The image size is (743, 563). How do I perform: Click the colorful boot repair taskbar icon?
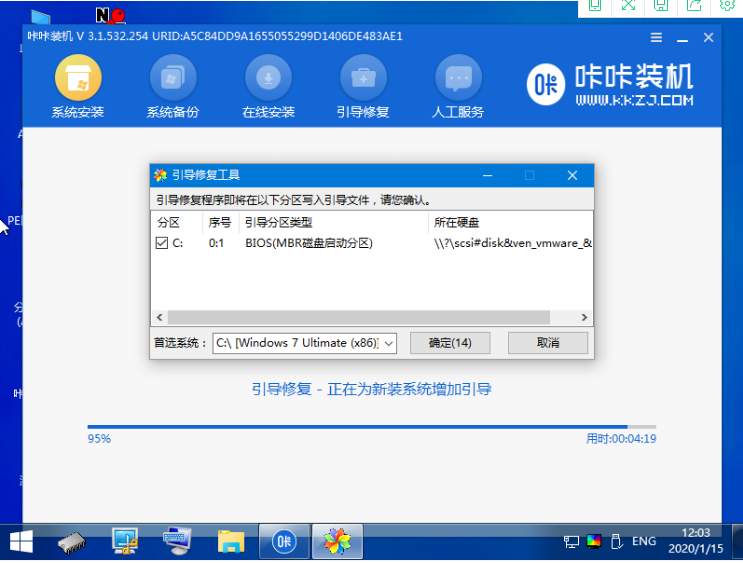pos(337,541)
